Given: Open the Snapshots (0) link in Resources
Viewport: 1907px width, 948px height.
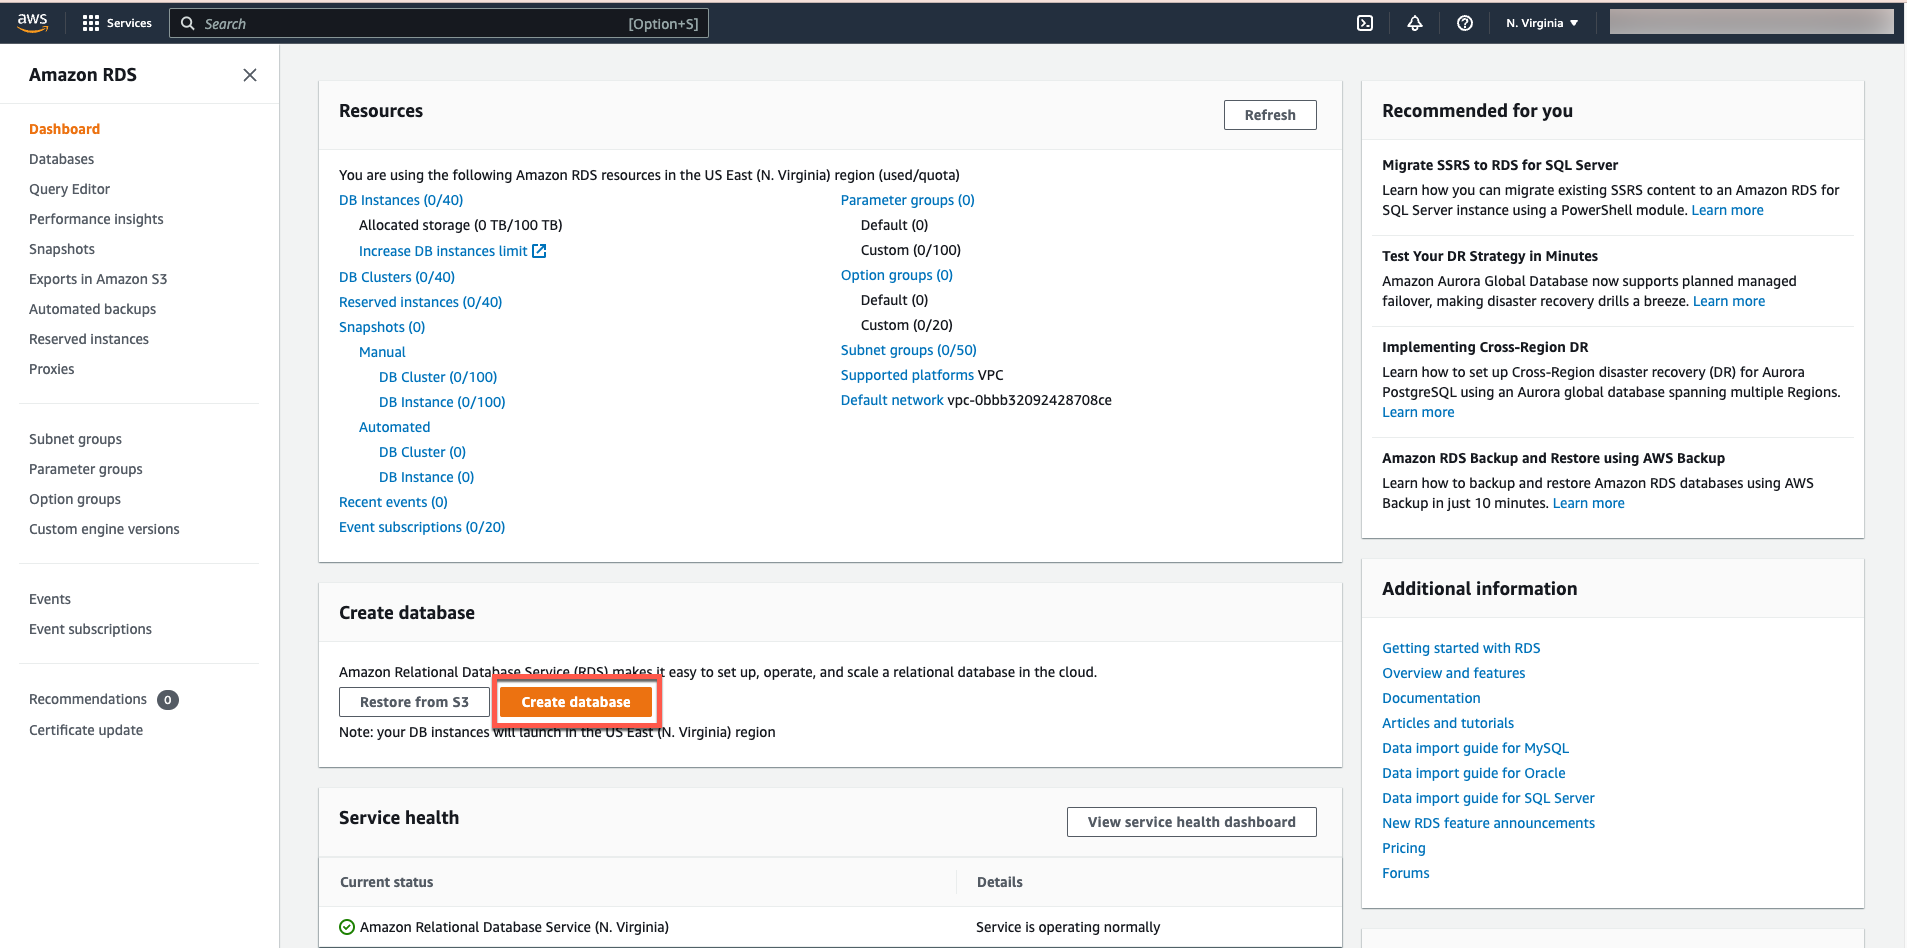Looking at the screenshot, I should point(382,327).
